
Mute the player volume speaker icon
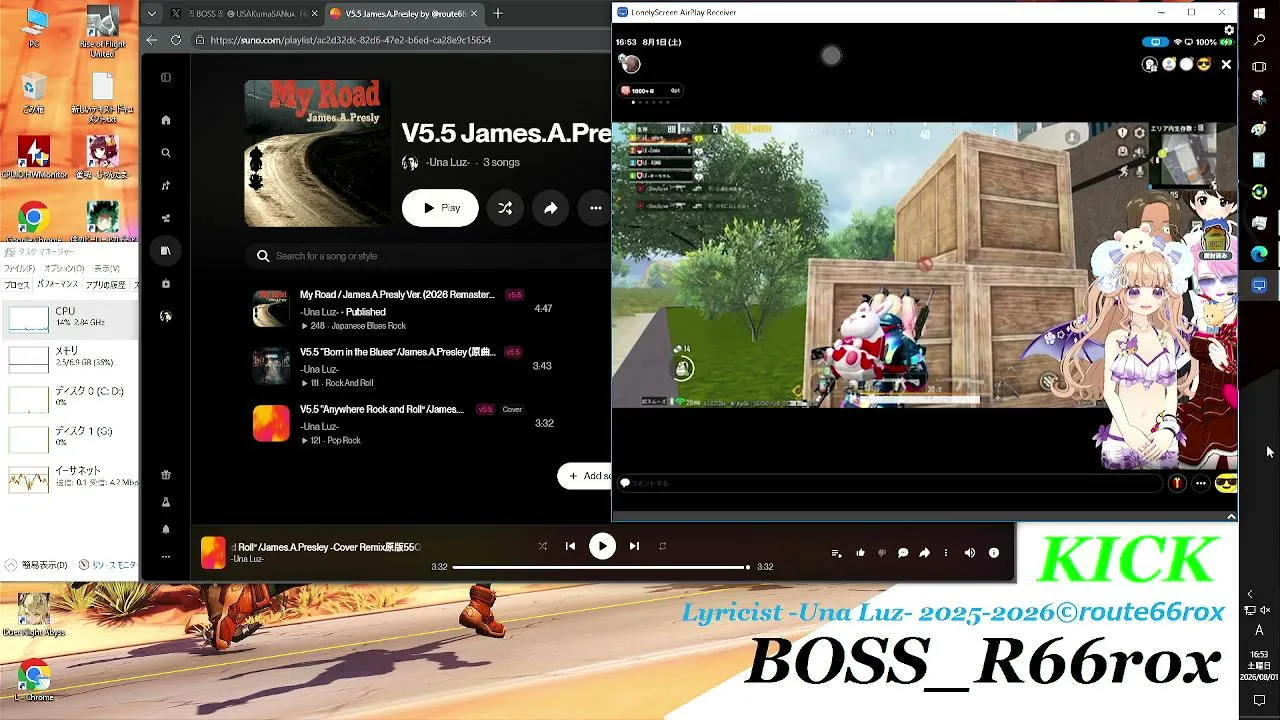click(x=969, y=553)
